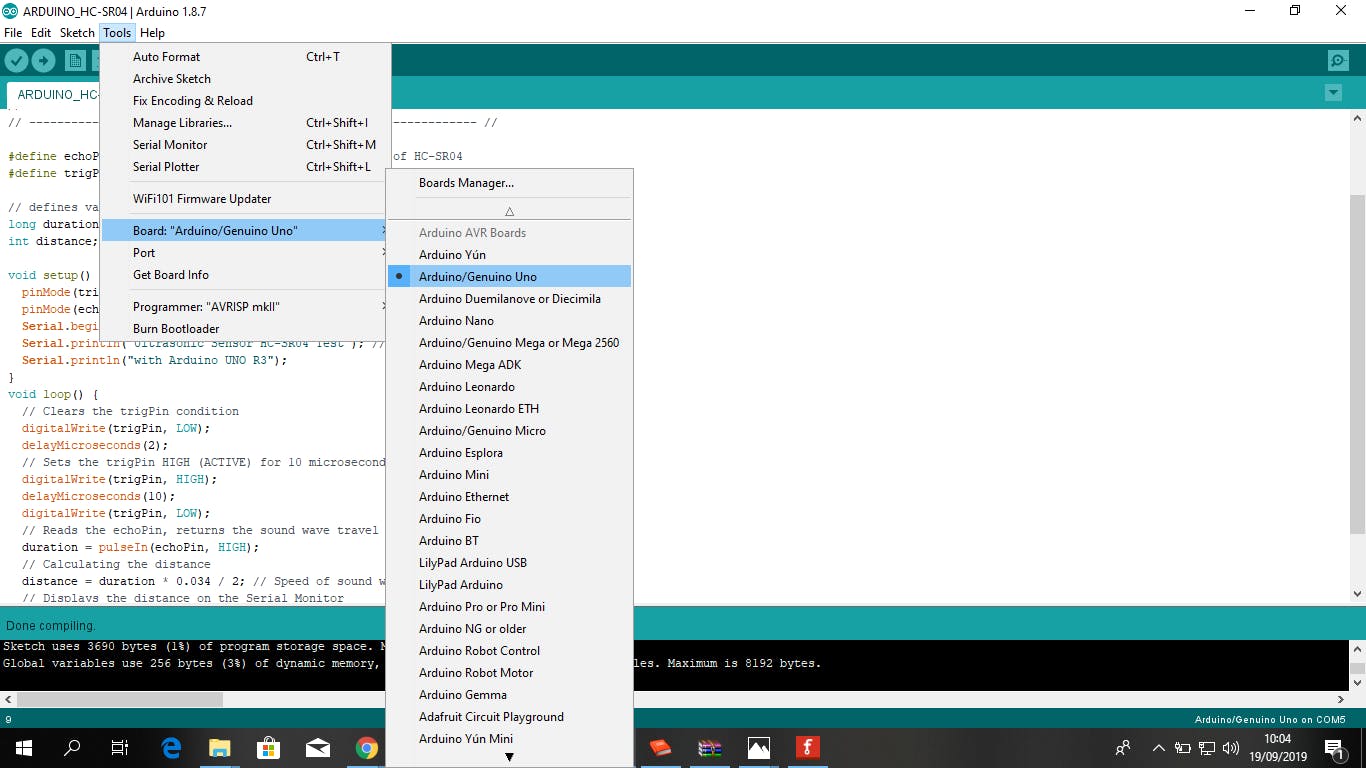Screen dimensions: 1366x768
Task: Click the ARDUINO_HC sketch tab
Action: point(54,95)
